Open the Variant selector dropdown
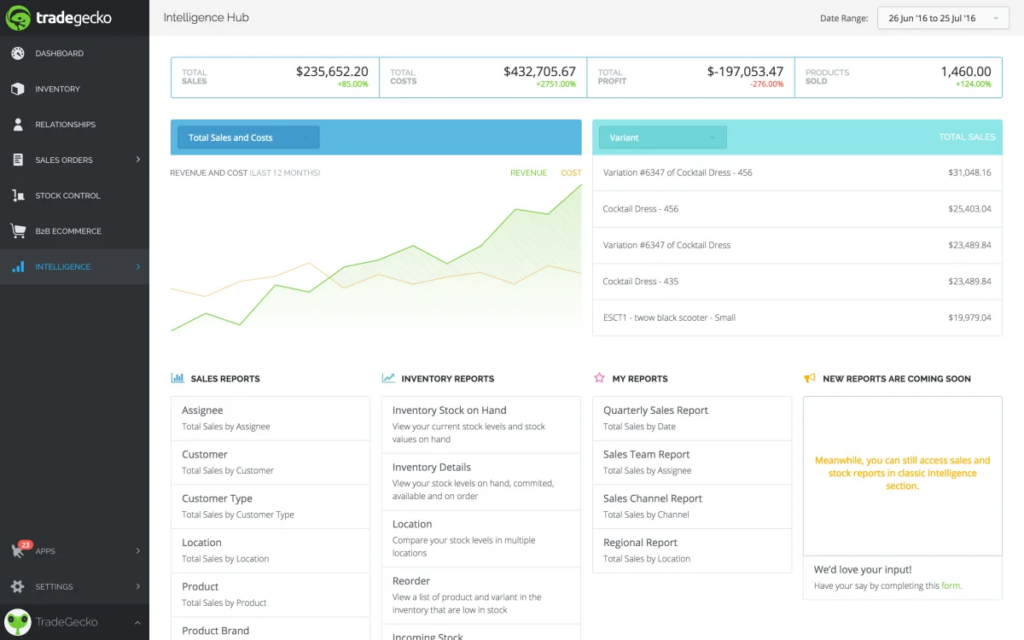Screen dimensions: 1024x640 pyautogui.click(x=662, y=138)
